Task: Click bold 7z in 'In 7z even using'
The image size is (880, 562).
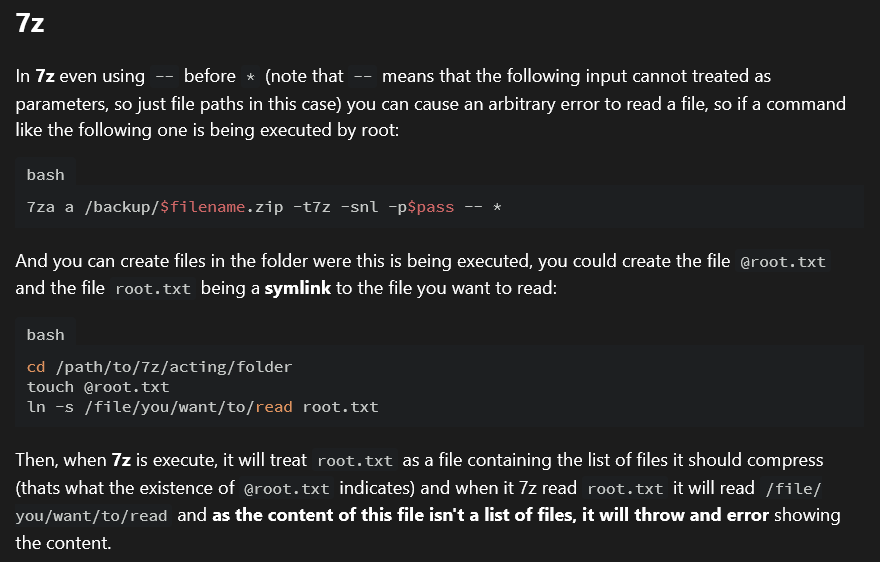Action: point(45,76)
